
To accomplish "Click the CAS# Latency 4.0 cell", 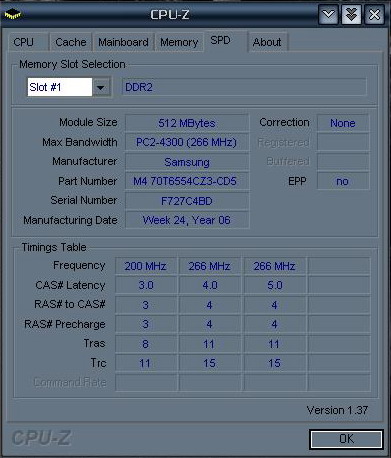I will click(x=210, y=285).
